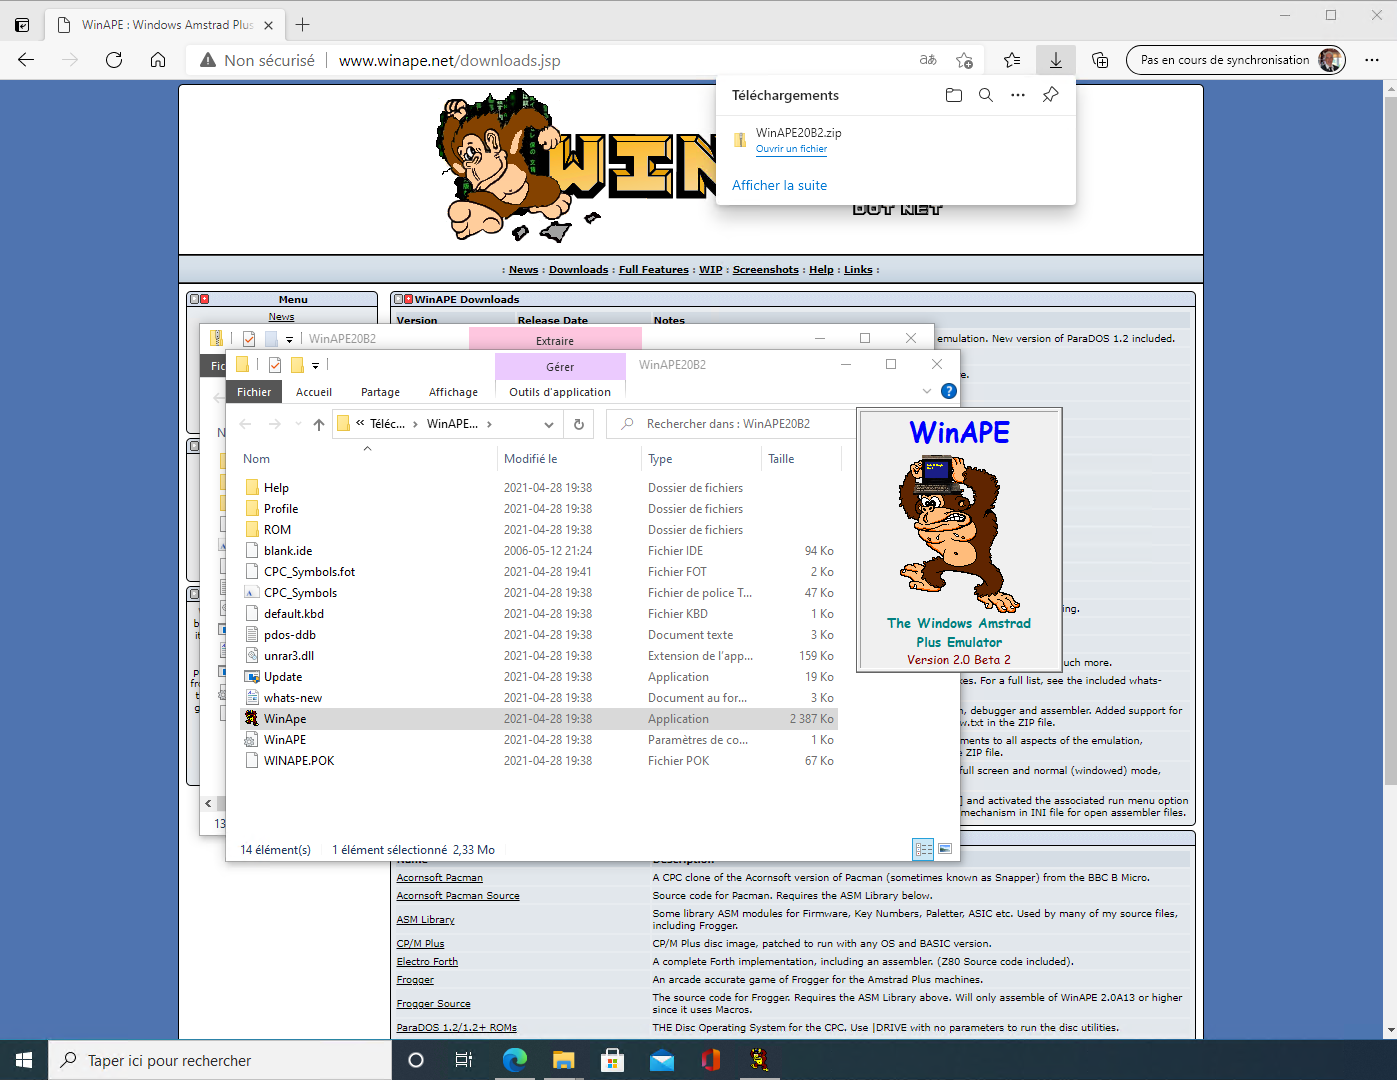Click Afficher la suite in downloads
This screenshot has height=1080, width=1397.
(779, 185)
